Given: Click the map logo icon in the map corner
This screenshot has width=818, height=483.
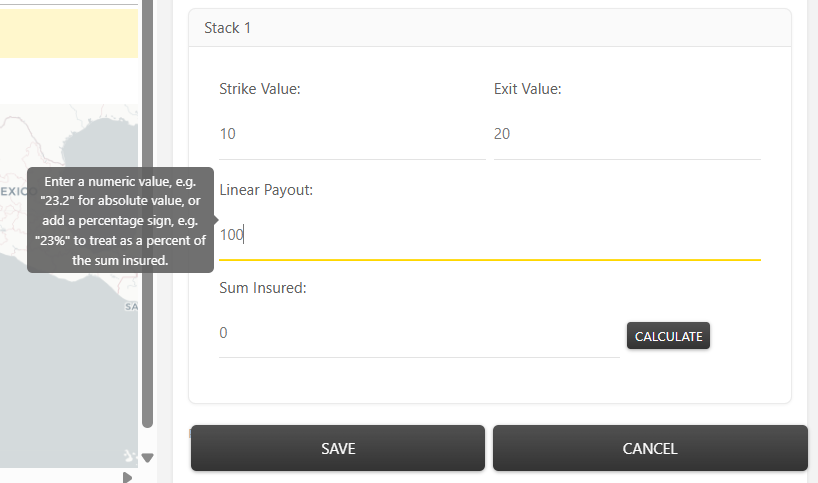Looking at the screenshot, I should pyautogui.click(x=128, y=456).
